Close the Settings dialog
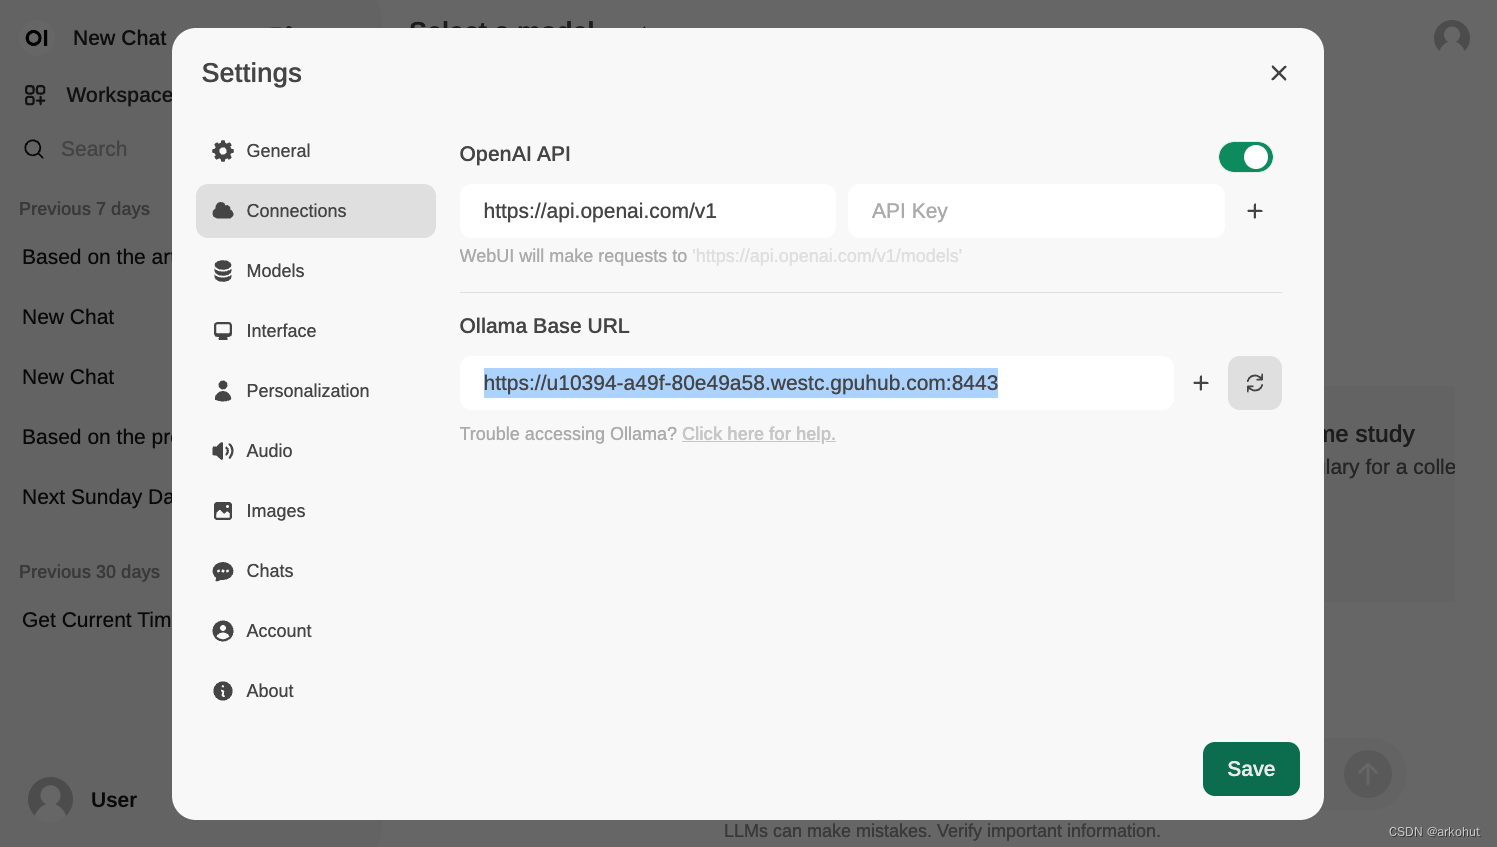 (x=1278, y=73)
